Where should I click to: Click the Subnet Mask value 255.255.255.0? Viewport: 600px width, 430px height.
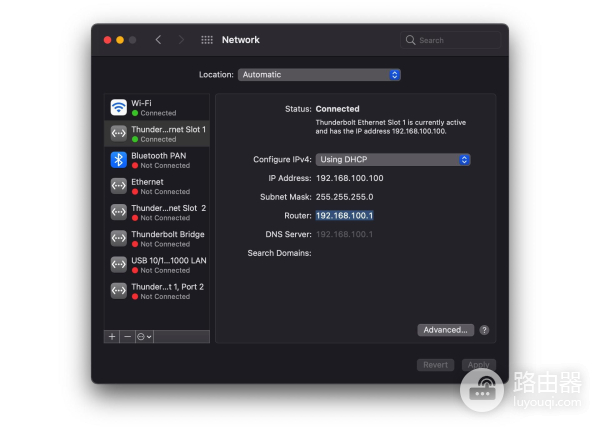pyautogui.click(x=344, y=197)
